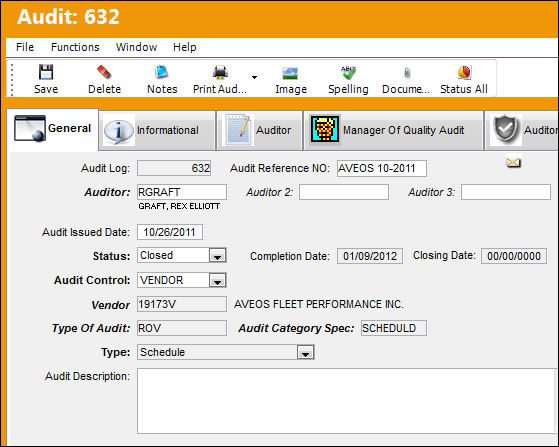Open the Help menu

click(x=184, y=47)
